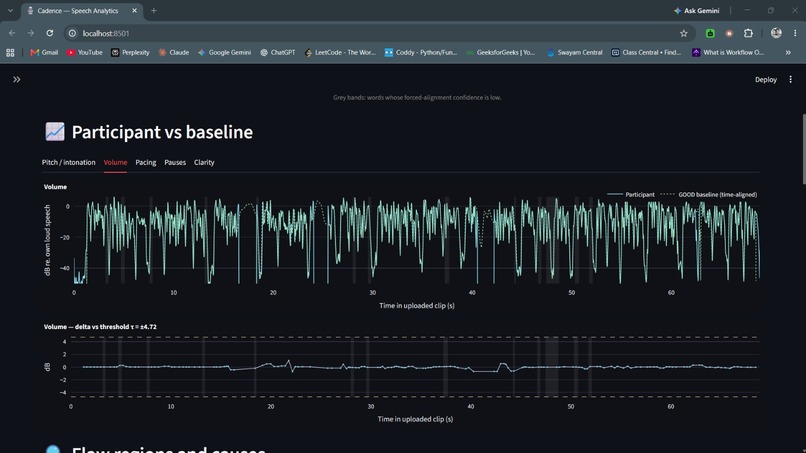The image size is (806, 453).
Task: Open the Coddy Python bookmark
Action: pyautogui.click(x=421, y=52)
